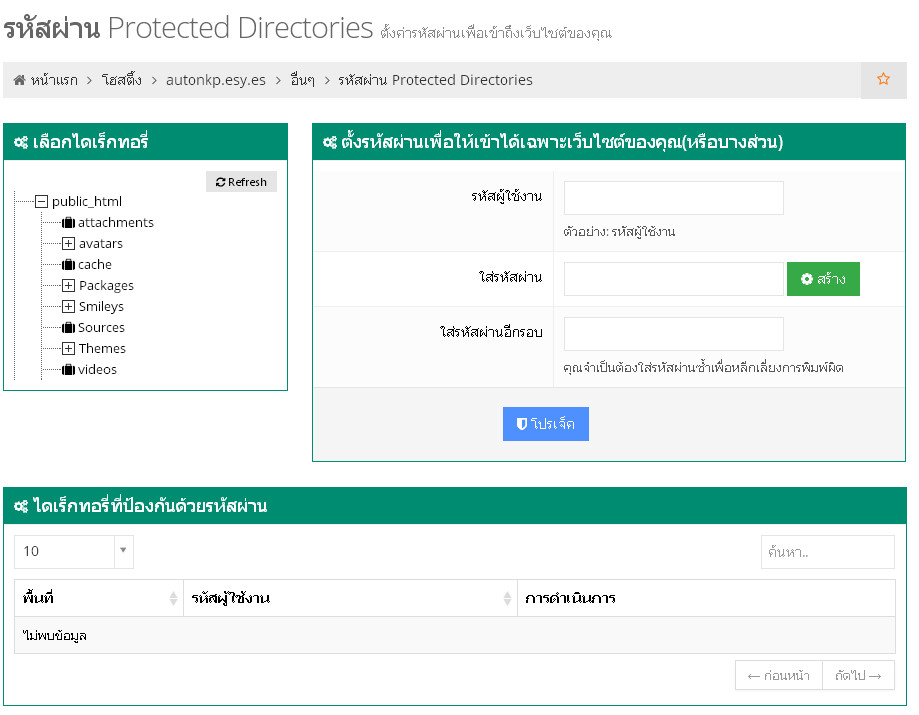Image resolution: width=919 pixels, height=715 pixels.
Task: Click the cache folder icon
Action: (x=68, y=265)
